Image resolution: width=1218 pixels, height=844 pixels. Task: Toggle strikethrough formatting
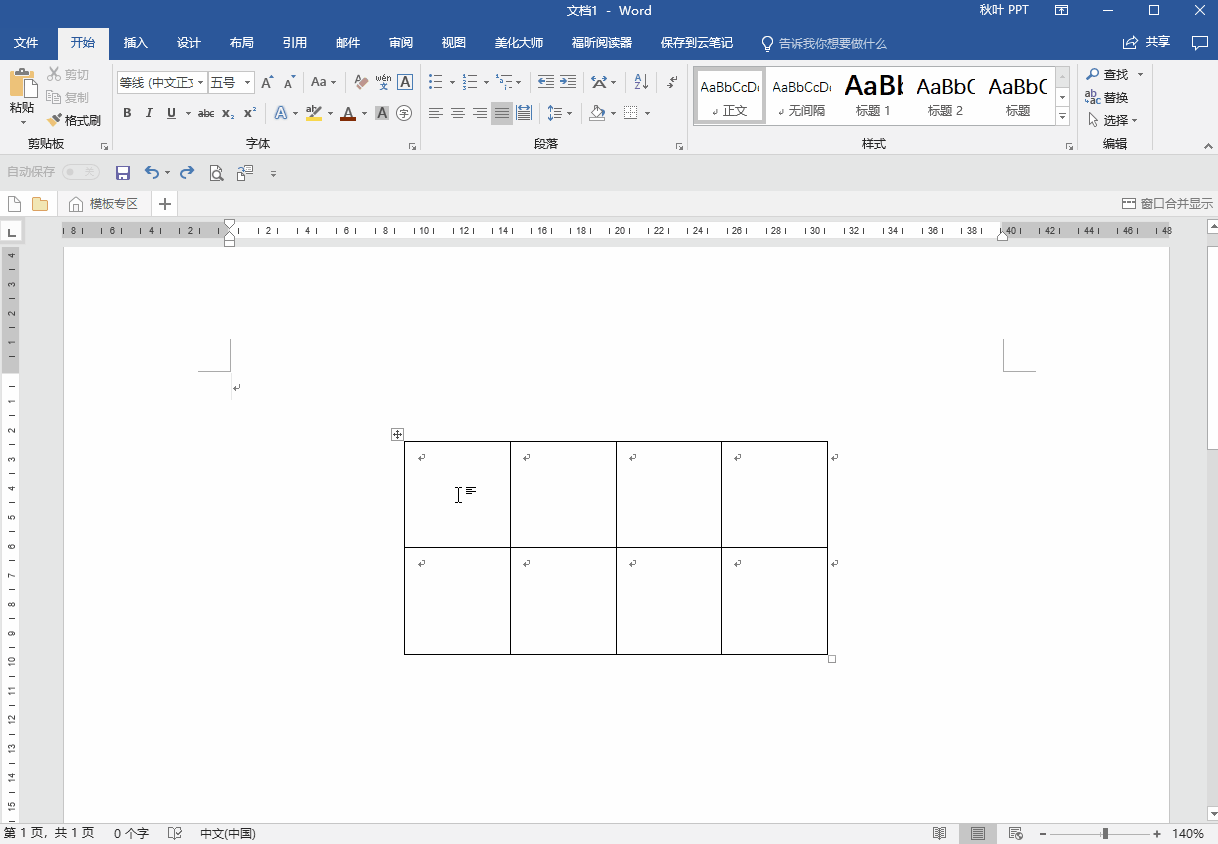point(205,113)
